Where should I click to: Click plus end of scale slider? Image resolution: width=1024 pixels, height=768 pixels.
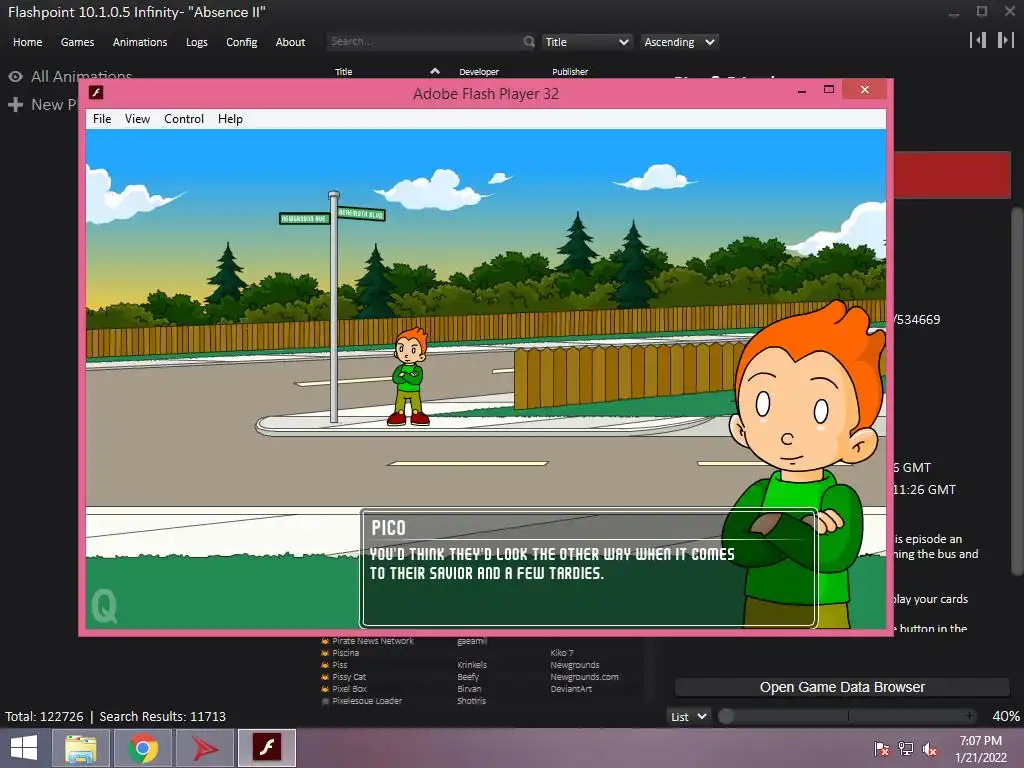click(970, 716)
